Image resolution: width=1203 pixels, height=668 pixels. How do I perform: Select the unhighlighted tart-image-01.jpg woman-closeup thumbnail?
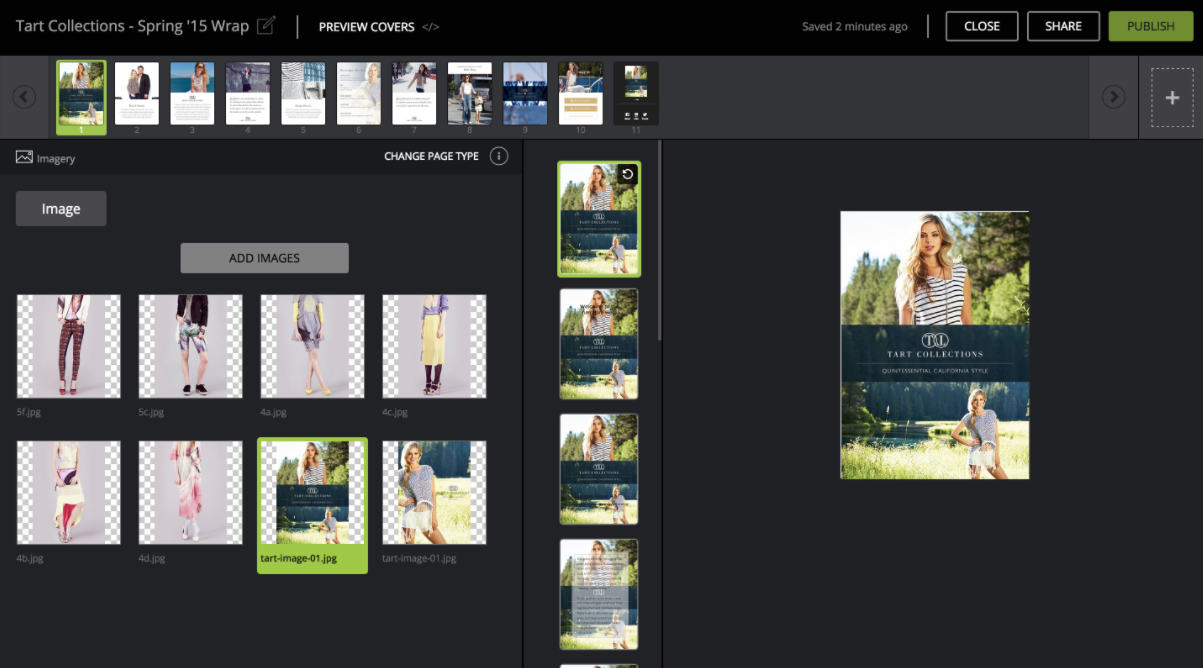click(x=435, y=492)
